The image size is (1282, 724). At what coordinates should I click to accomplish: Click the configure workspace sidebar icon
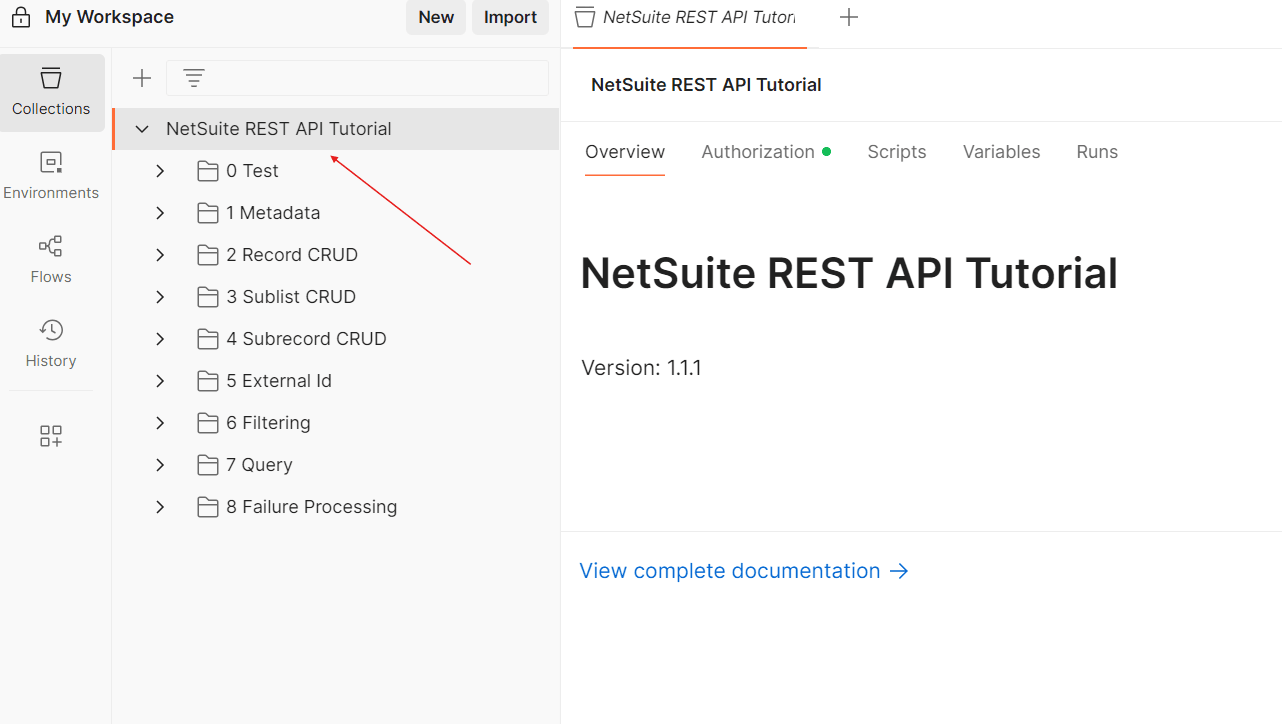(x=51, y=436)
